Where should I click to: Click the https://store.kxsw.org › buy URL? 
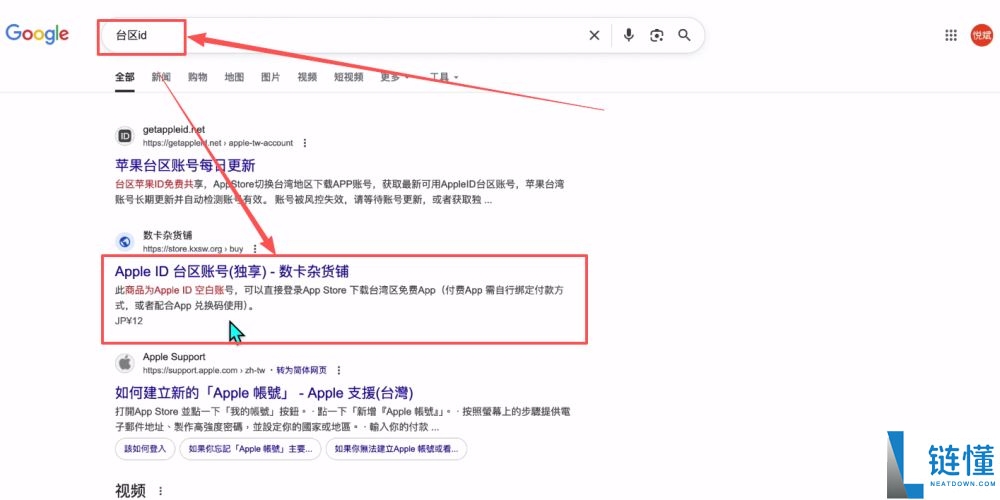pyautogui.click(x=193, y=249)
